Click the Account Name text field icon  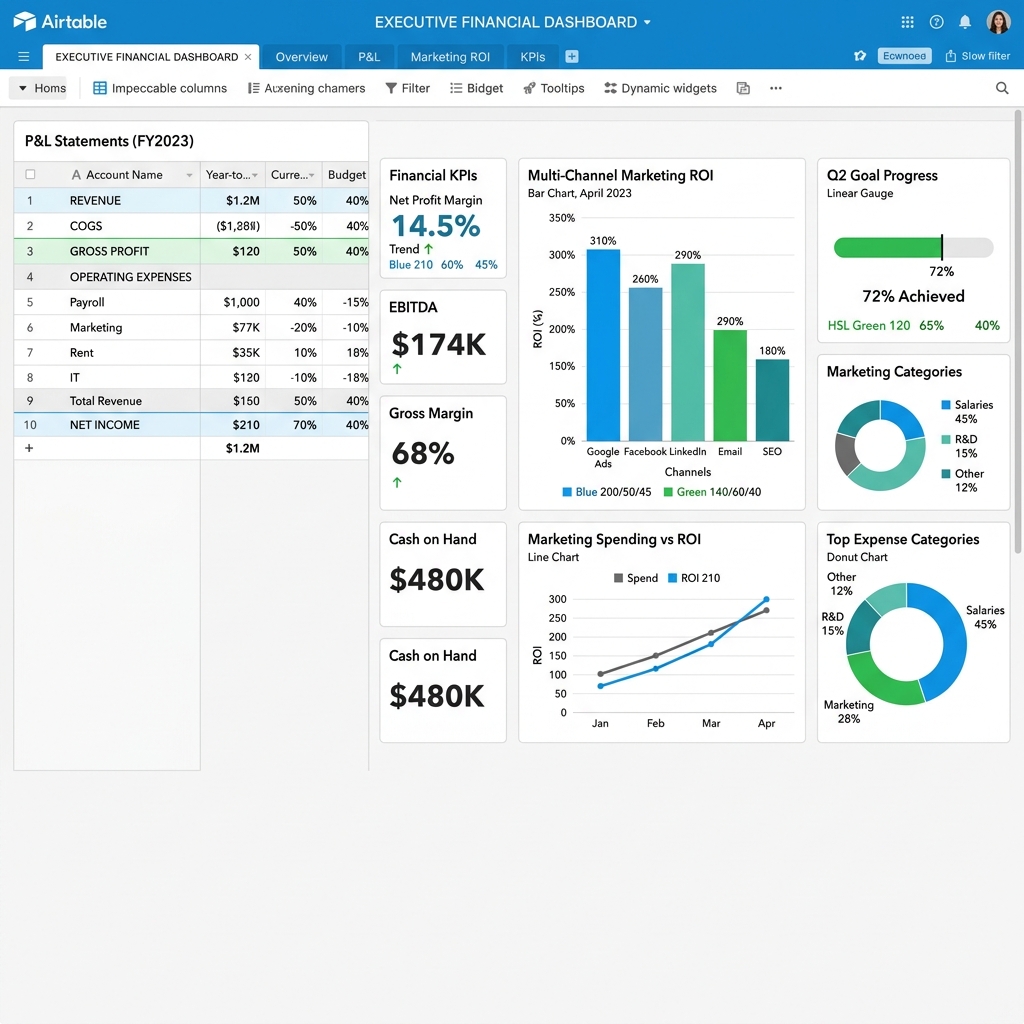(x=76, y=175)
